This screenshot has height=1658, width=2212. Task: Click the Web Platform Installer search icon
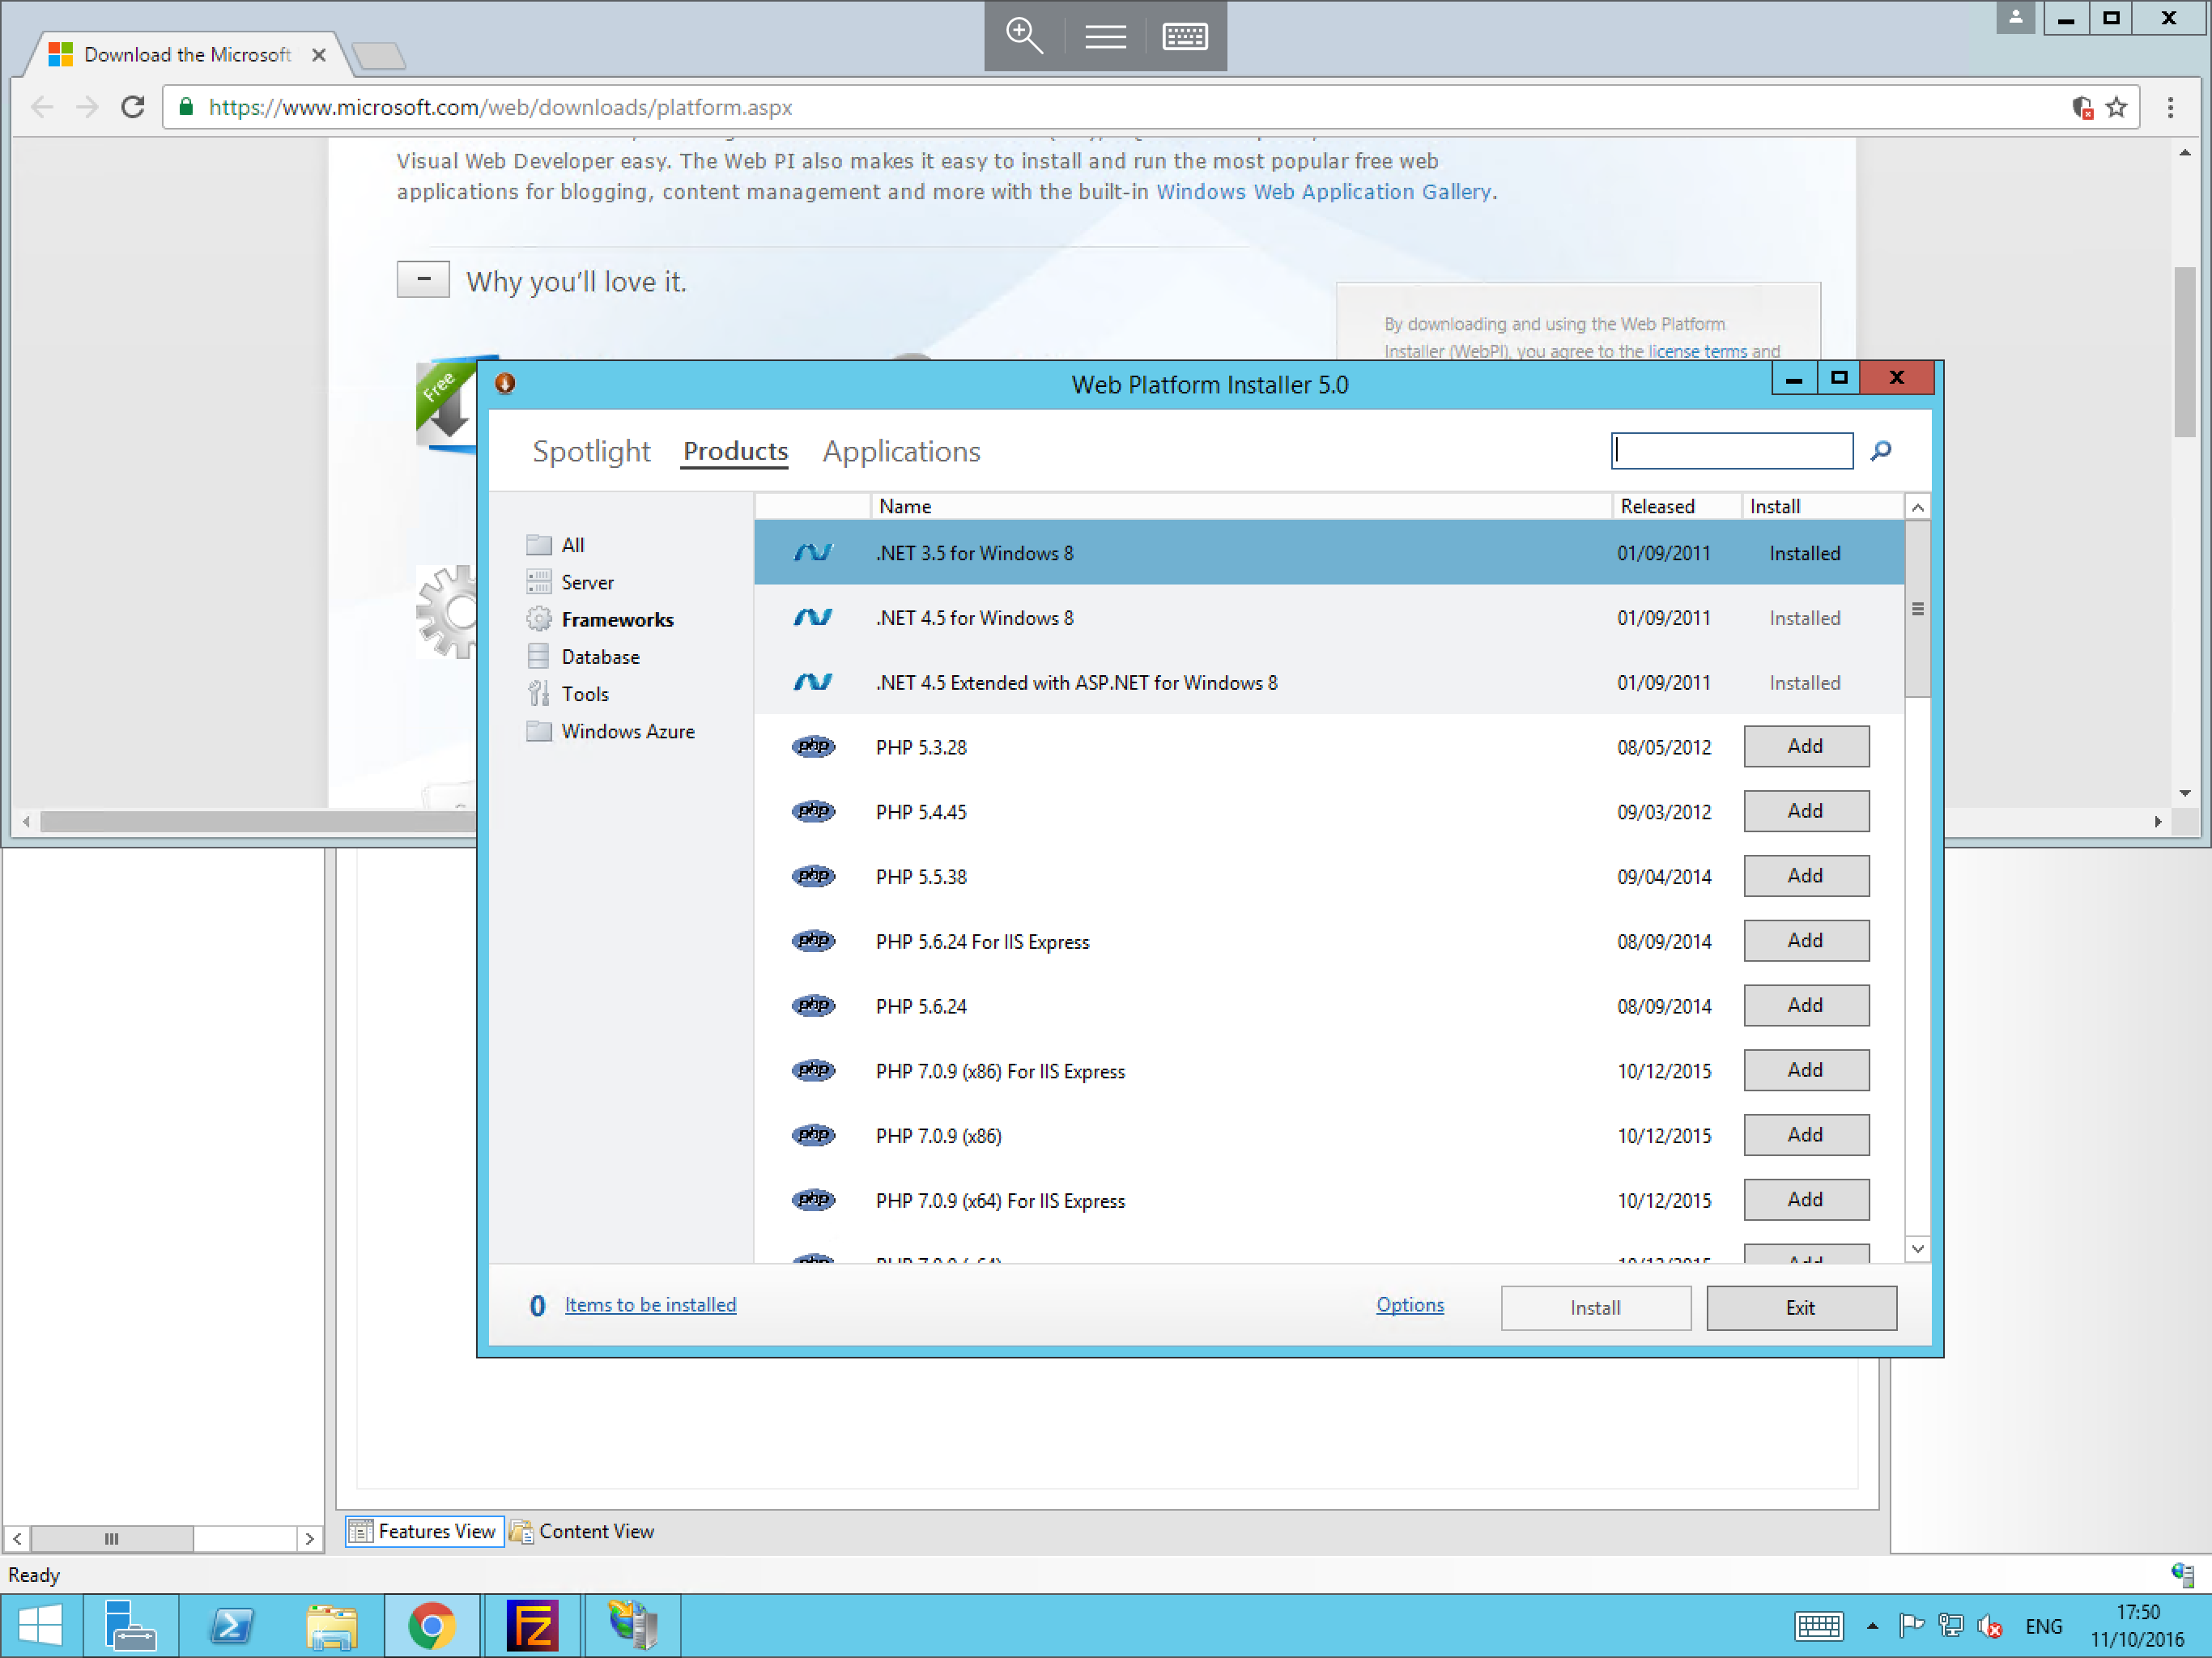point(1881,453)
